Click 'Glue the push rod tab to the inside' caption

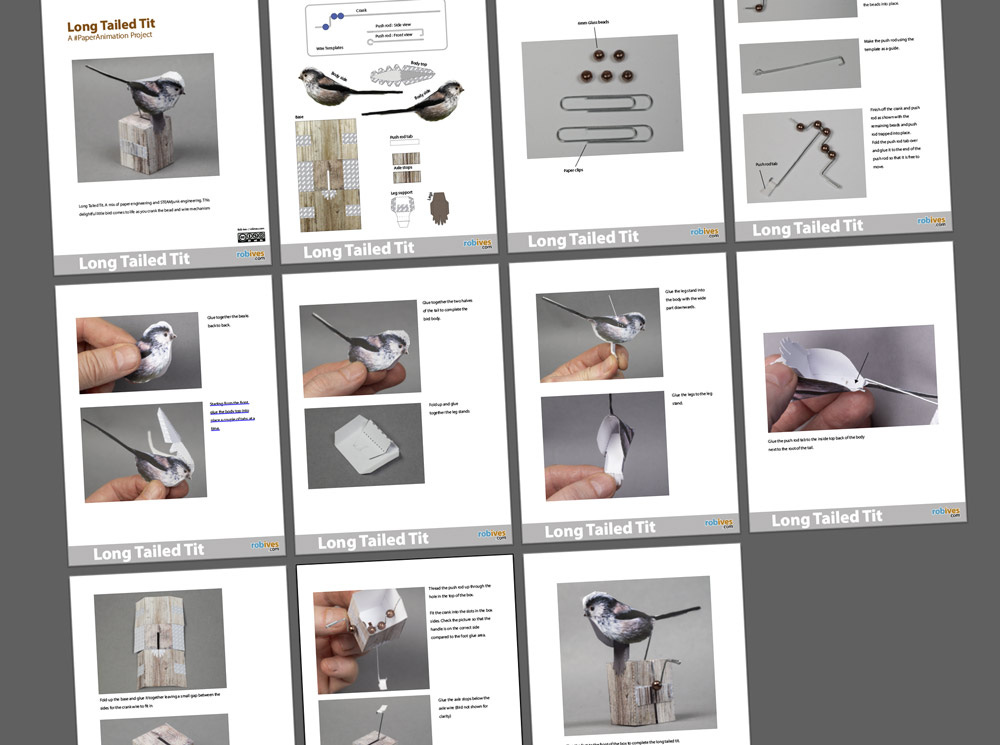coord(816,443)
